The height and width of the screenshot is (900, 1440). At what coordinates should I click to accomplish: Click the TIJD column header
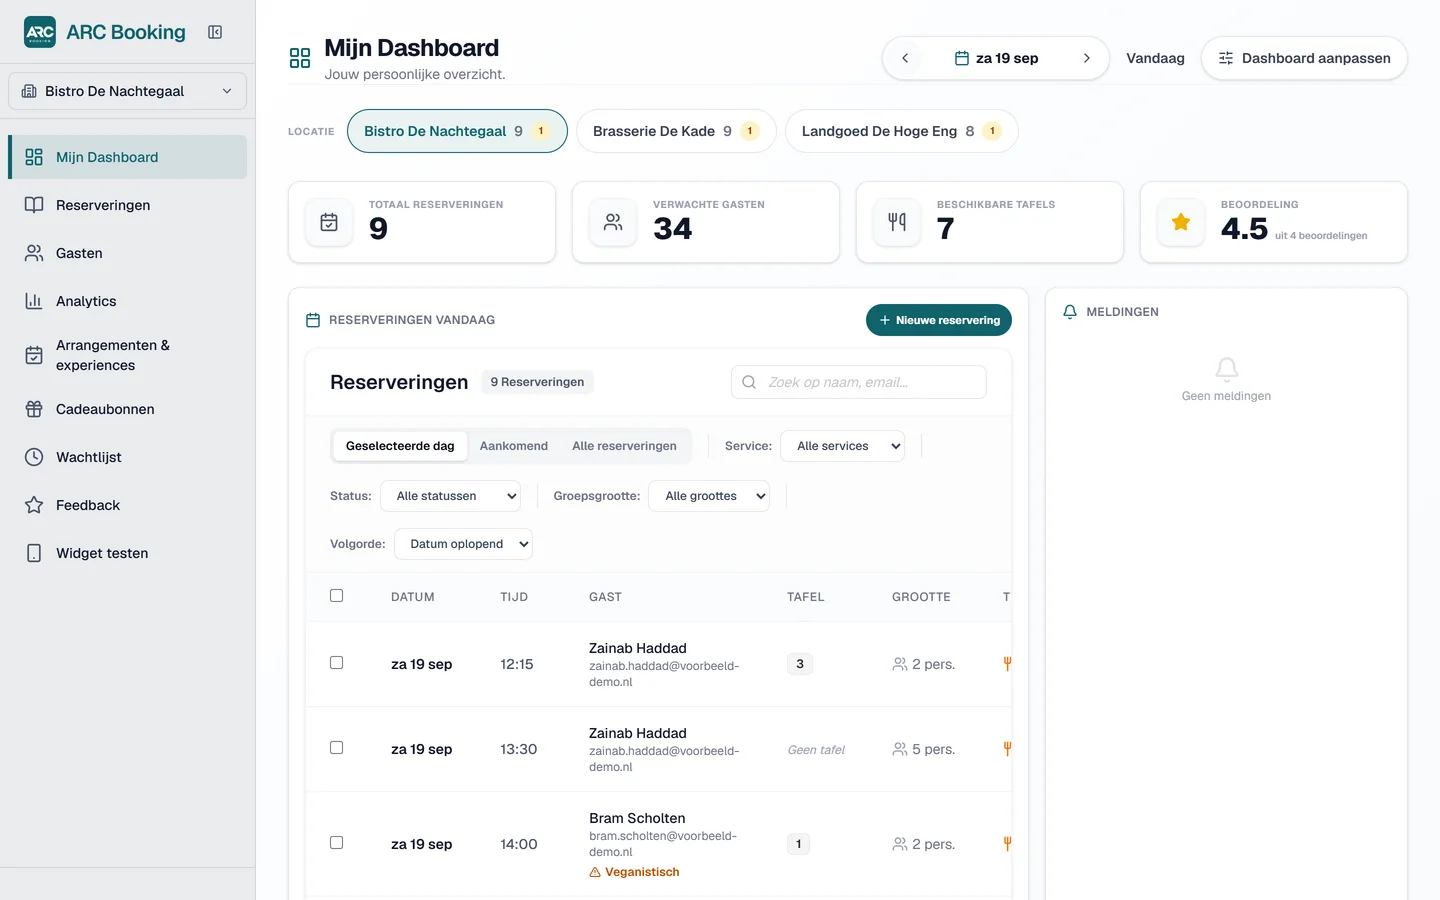(x=514, y=597)
